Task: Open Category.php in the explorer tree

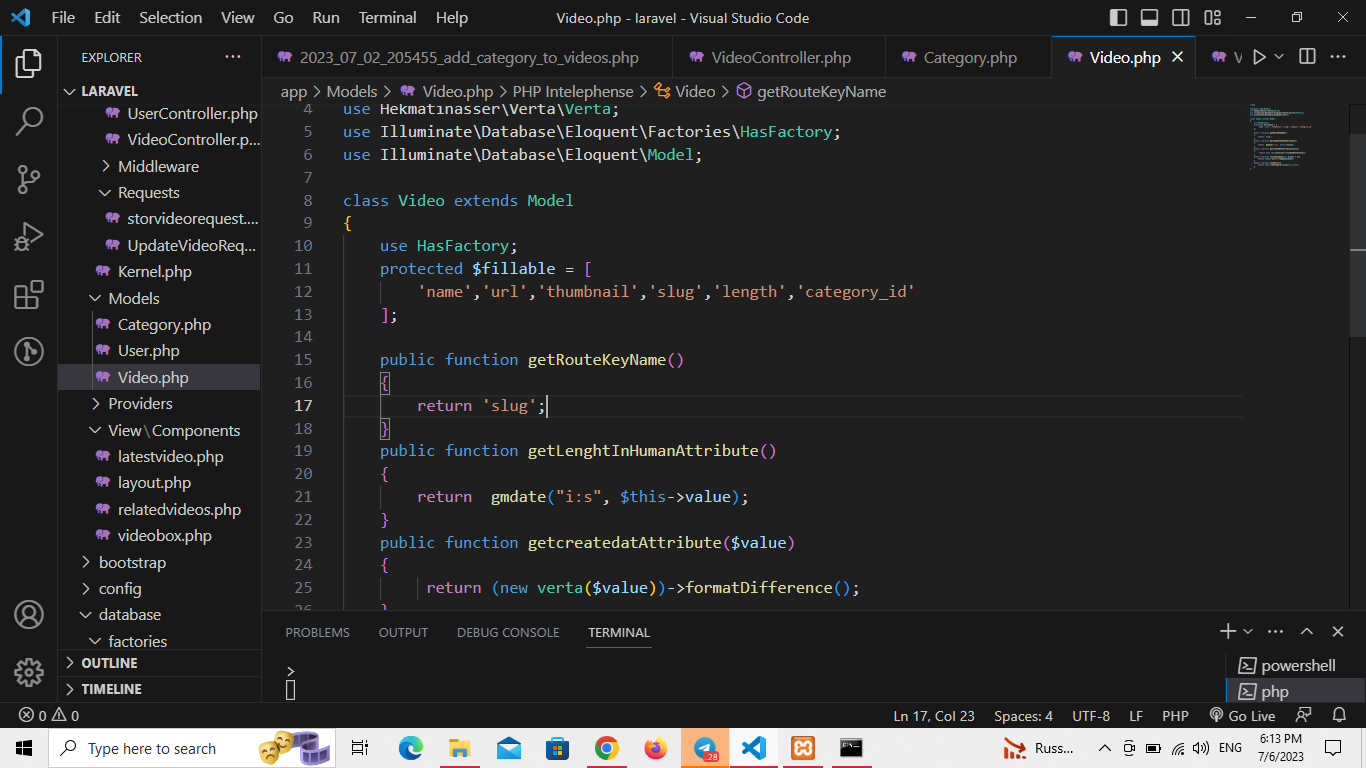Action: [x=164, y=324]
